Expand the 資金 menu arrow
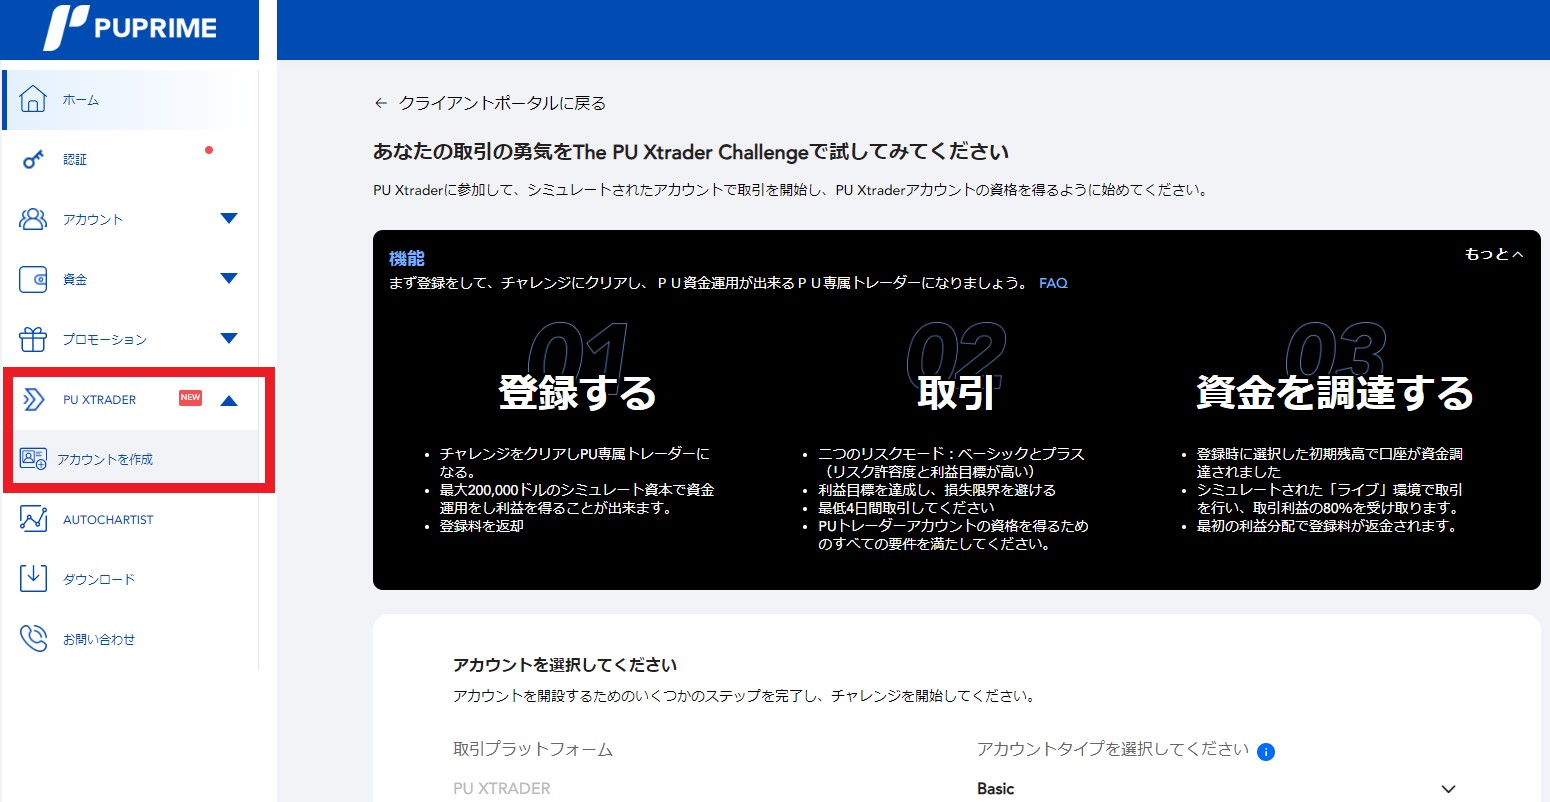 (x=229, y=279)
